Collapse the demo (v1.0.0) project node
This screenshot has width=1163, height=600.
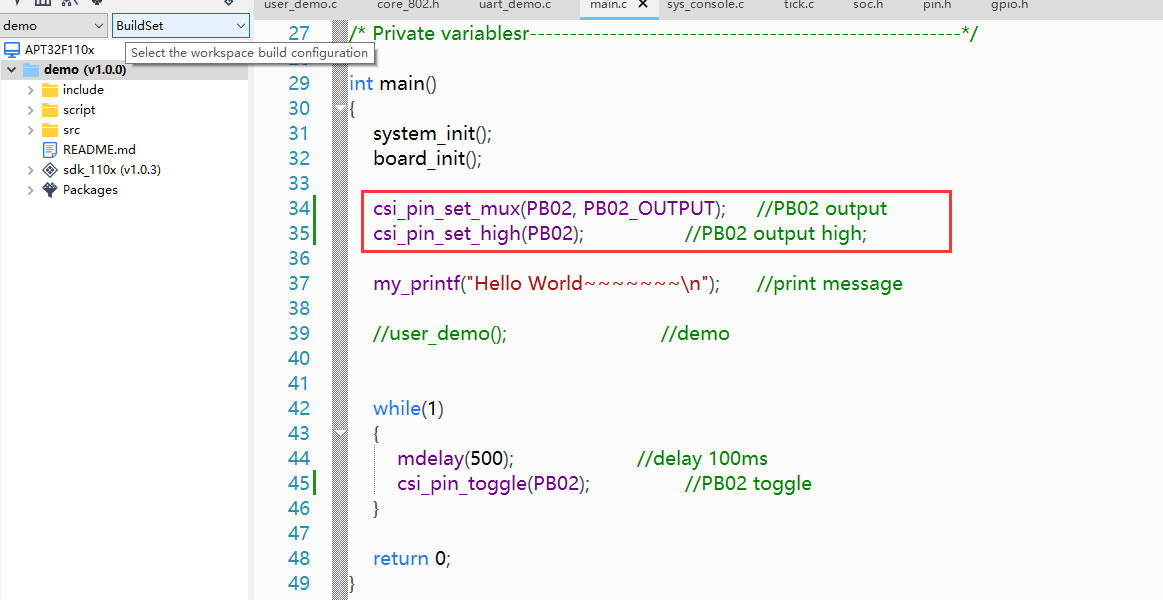pos(11,70)
